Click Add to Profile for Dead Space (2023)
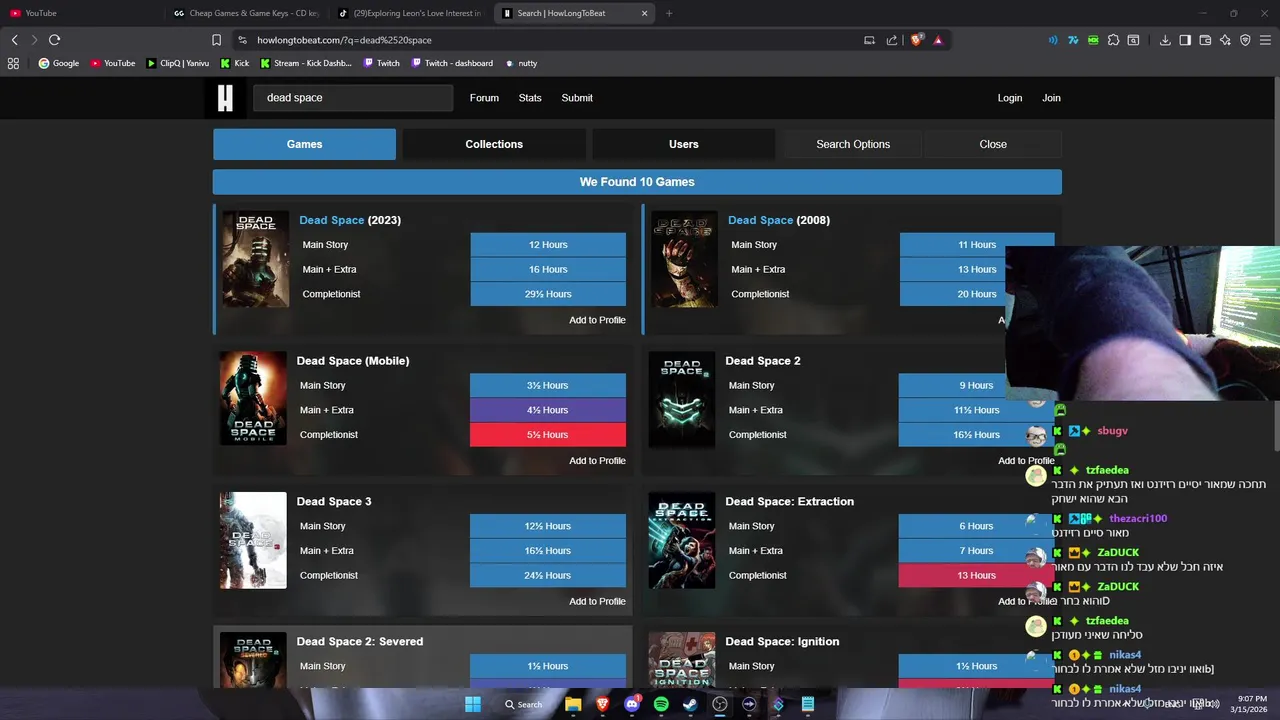The image size is (1280, 720). click(x=597, y=320)
